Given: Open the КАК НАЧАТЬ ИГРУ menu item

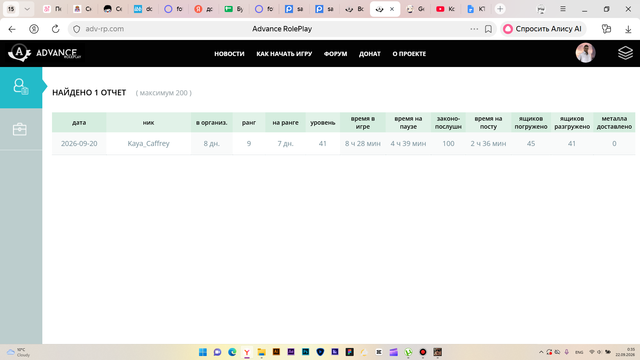Looking at the screenshot, I should pyautogui.click(x=284, y=53).
